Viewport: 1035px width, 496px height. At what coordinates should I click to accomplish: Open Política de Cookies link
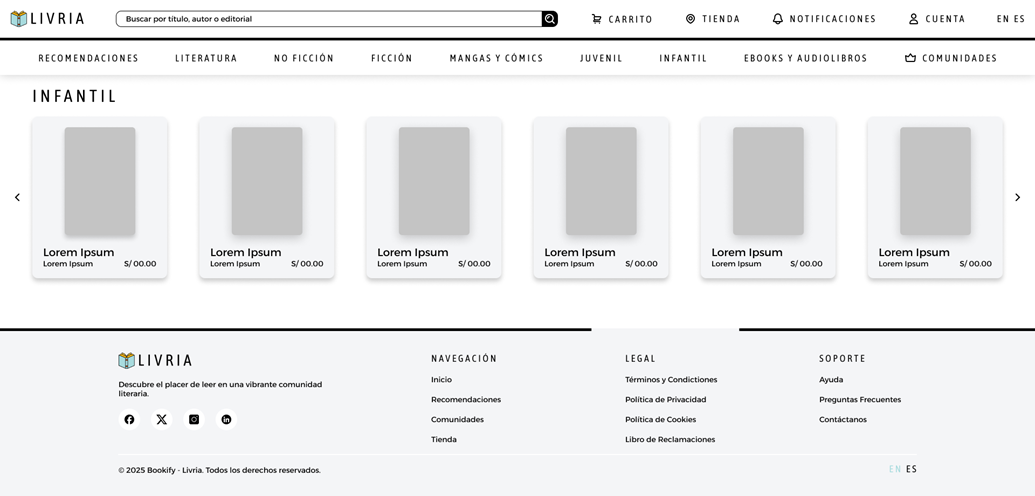(661, 419)
